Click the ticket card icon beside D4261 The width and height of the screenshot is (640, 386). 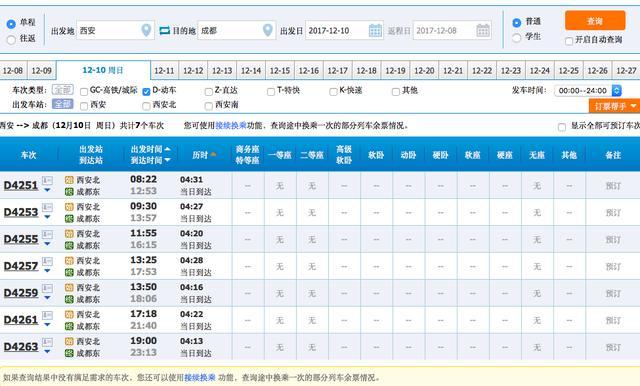47,315
